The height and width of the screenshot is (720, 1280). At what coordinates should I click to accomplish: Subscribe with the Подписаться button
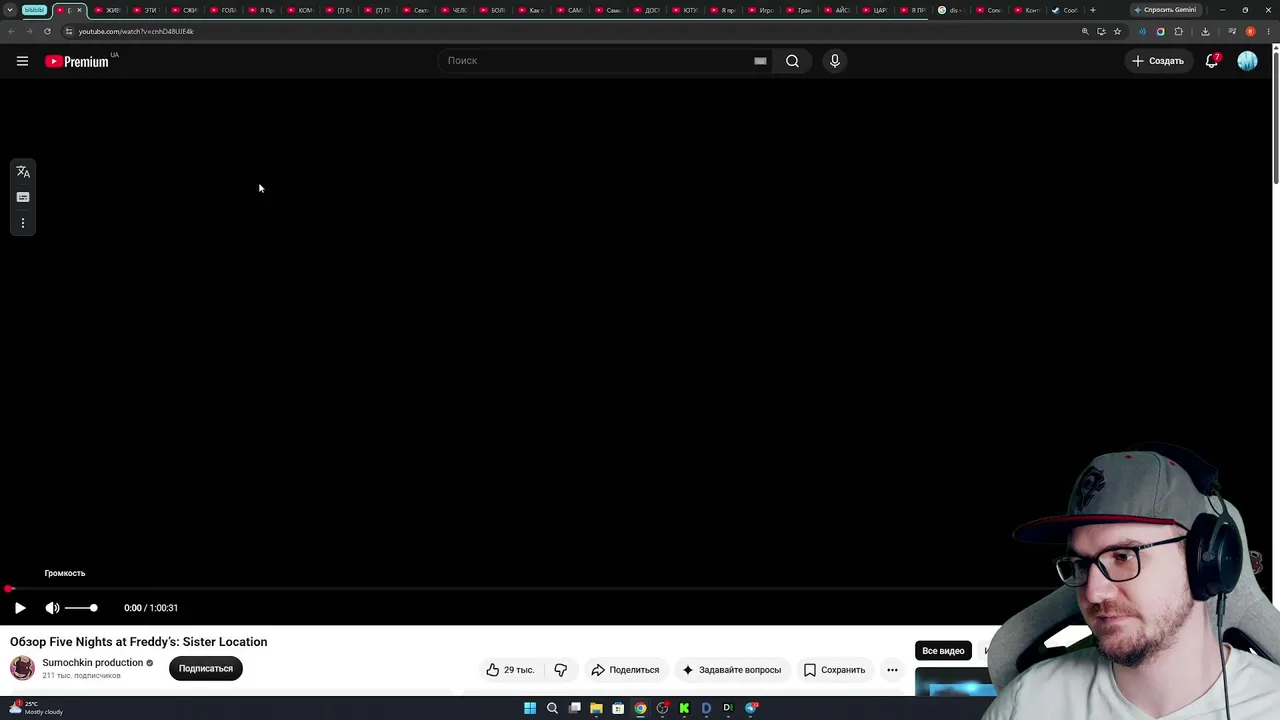click(206, 669)
